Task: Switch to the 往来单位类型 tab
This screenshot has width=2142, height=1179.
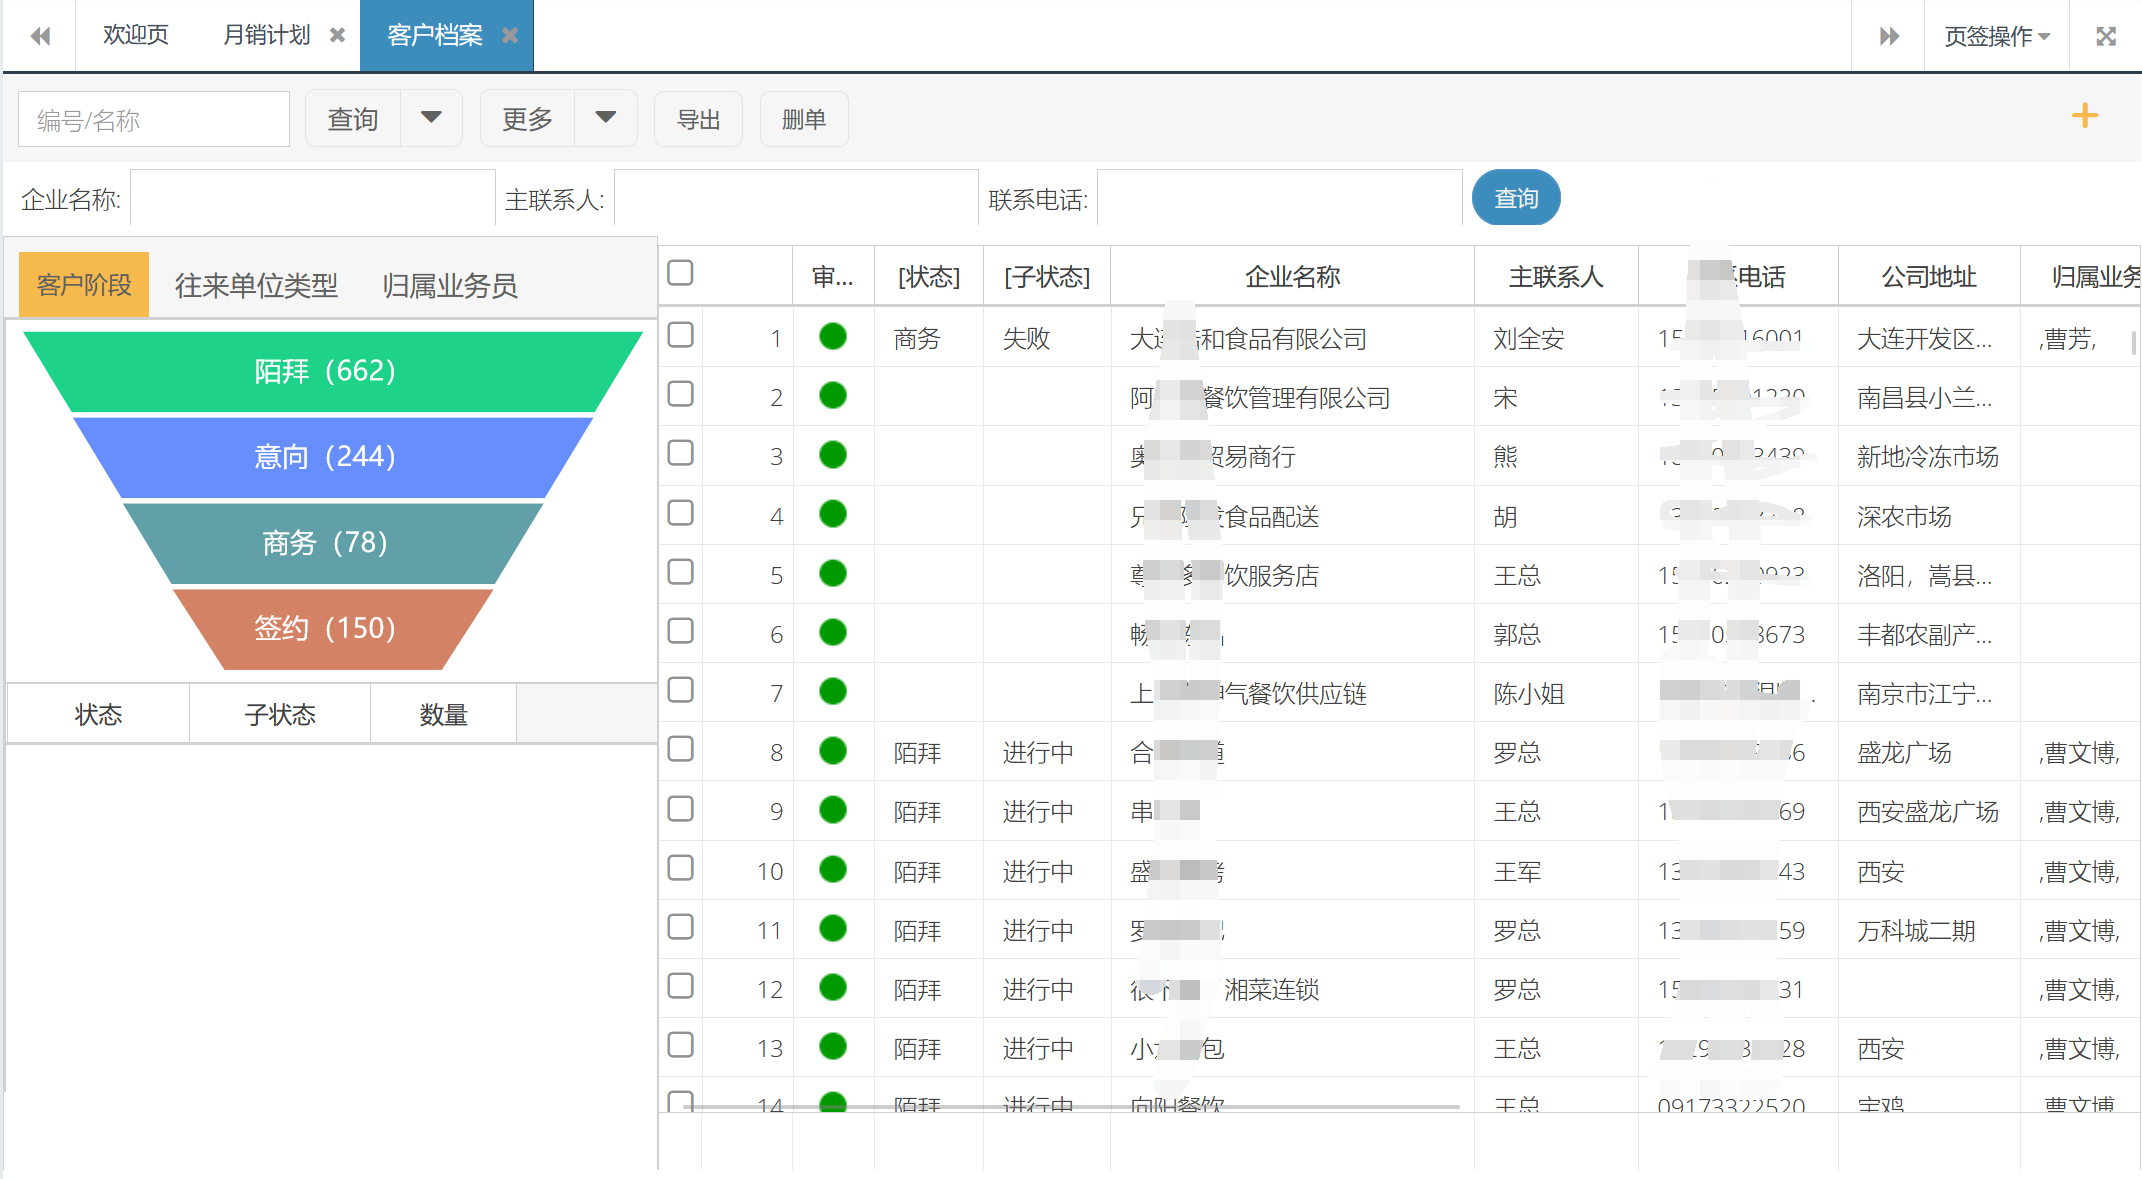Action: pyautogui.click(x=256, y=286)
